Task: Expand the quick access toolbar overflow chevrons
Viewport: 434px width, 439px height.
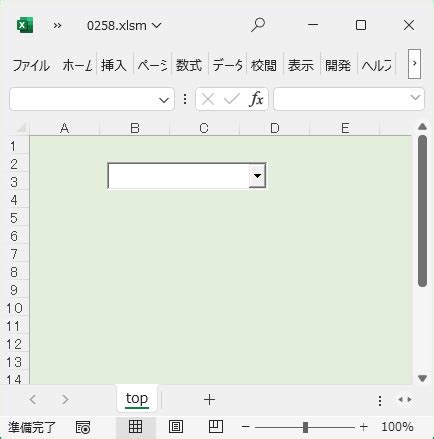Action: point(57,26)
